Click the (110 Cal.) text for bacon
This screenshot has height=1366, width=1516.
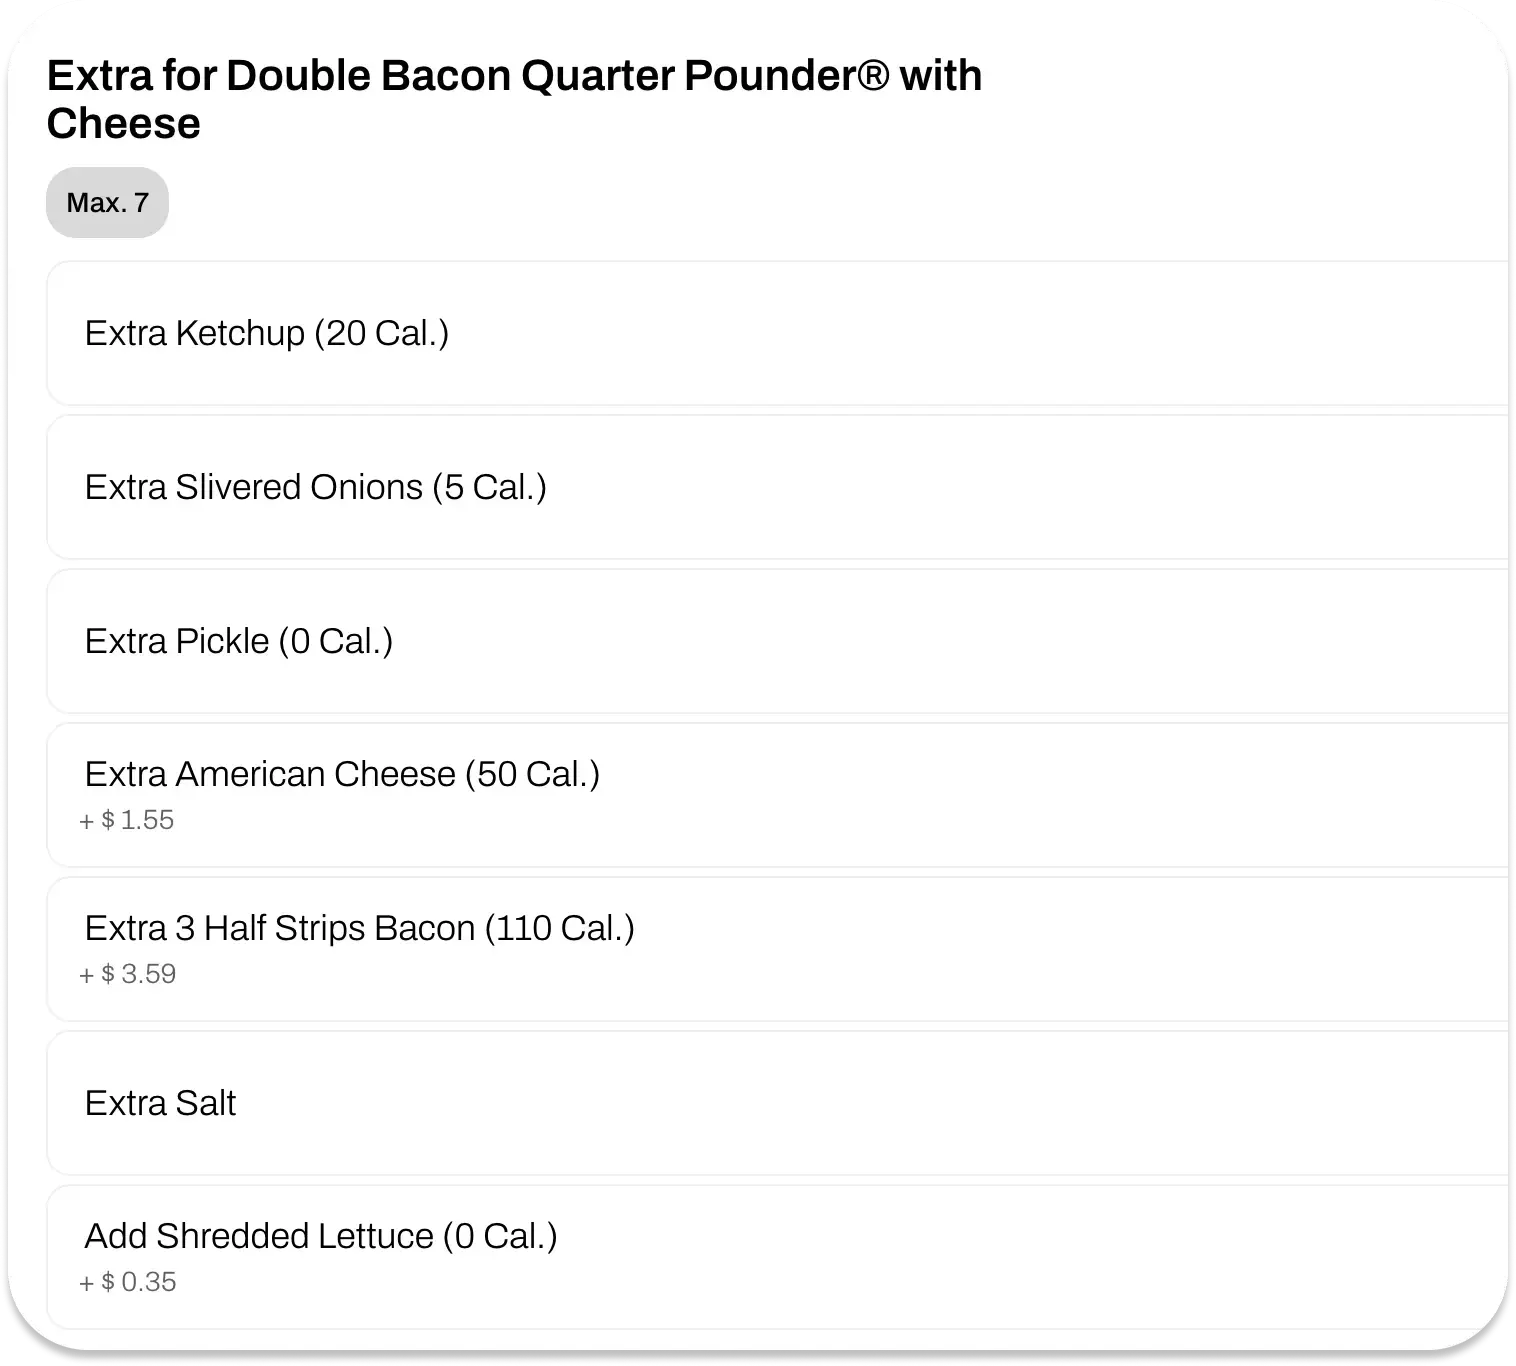[560, 928]
